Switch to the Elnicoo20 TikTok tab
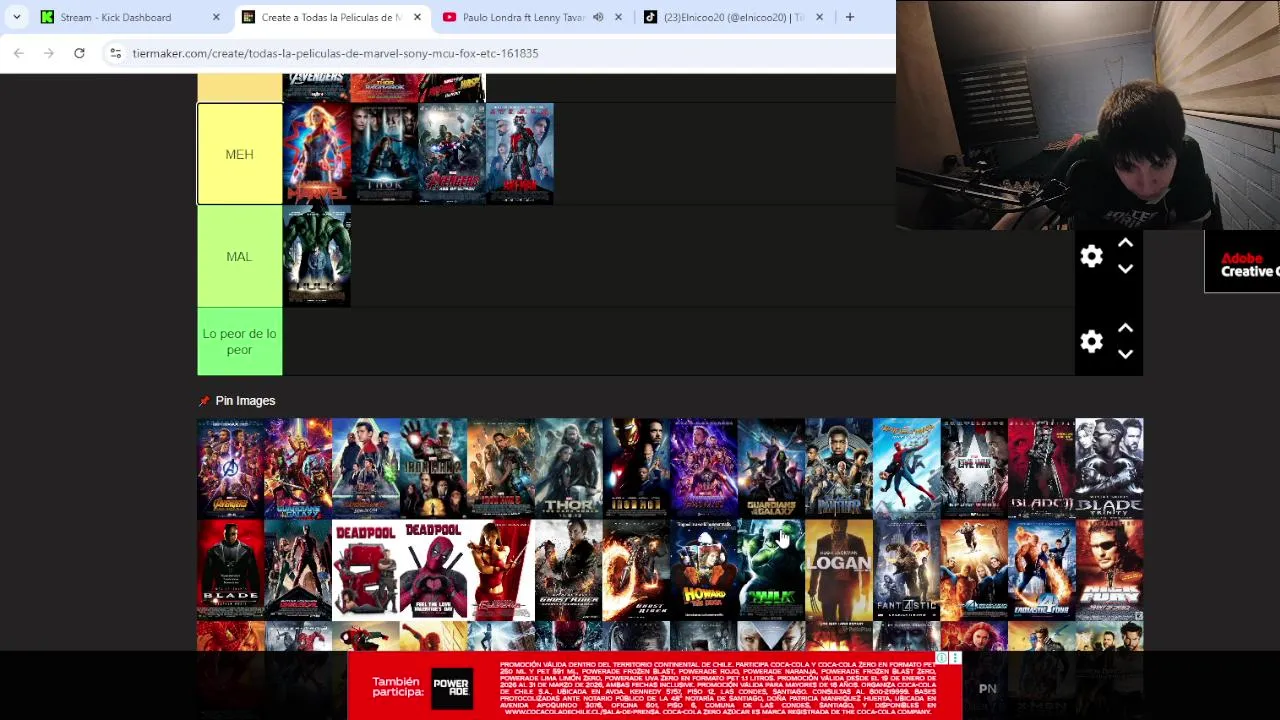 click(734, 17)
